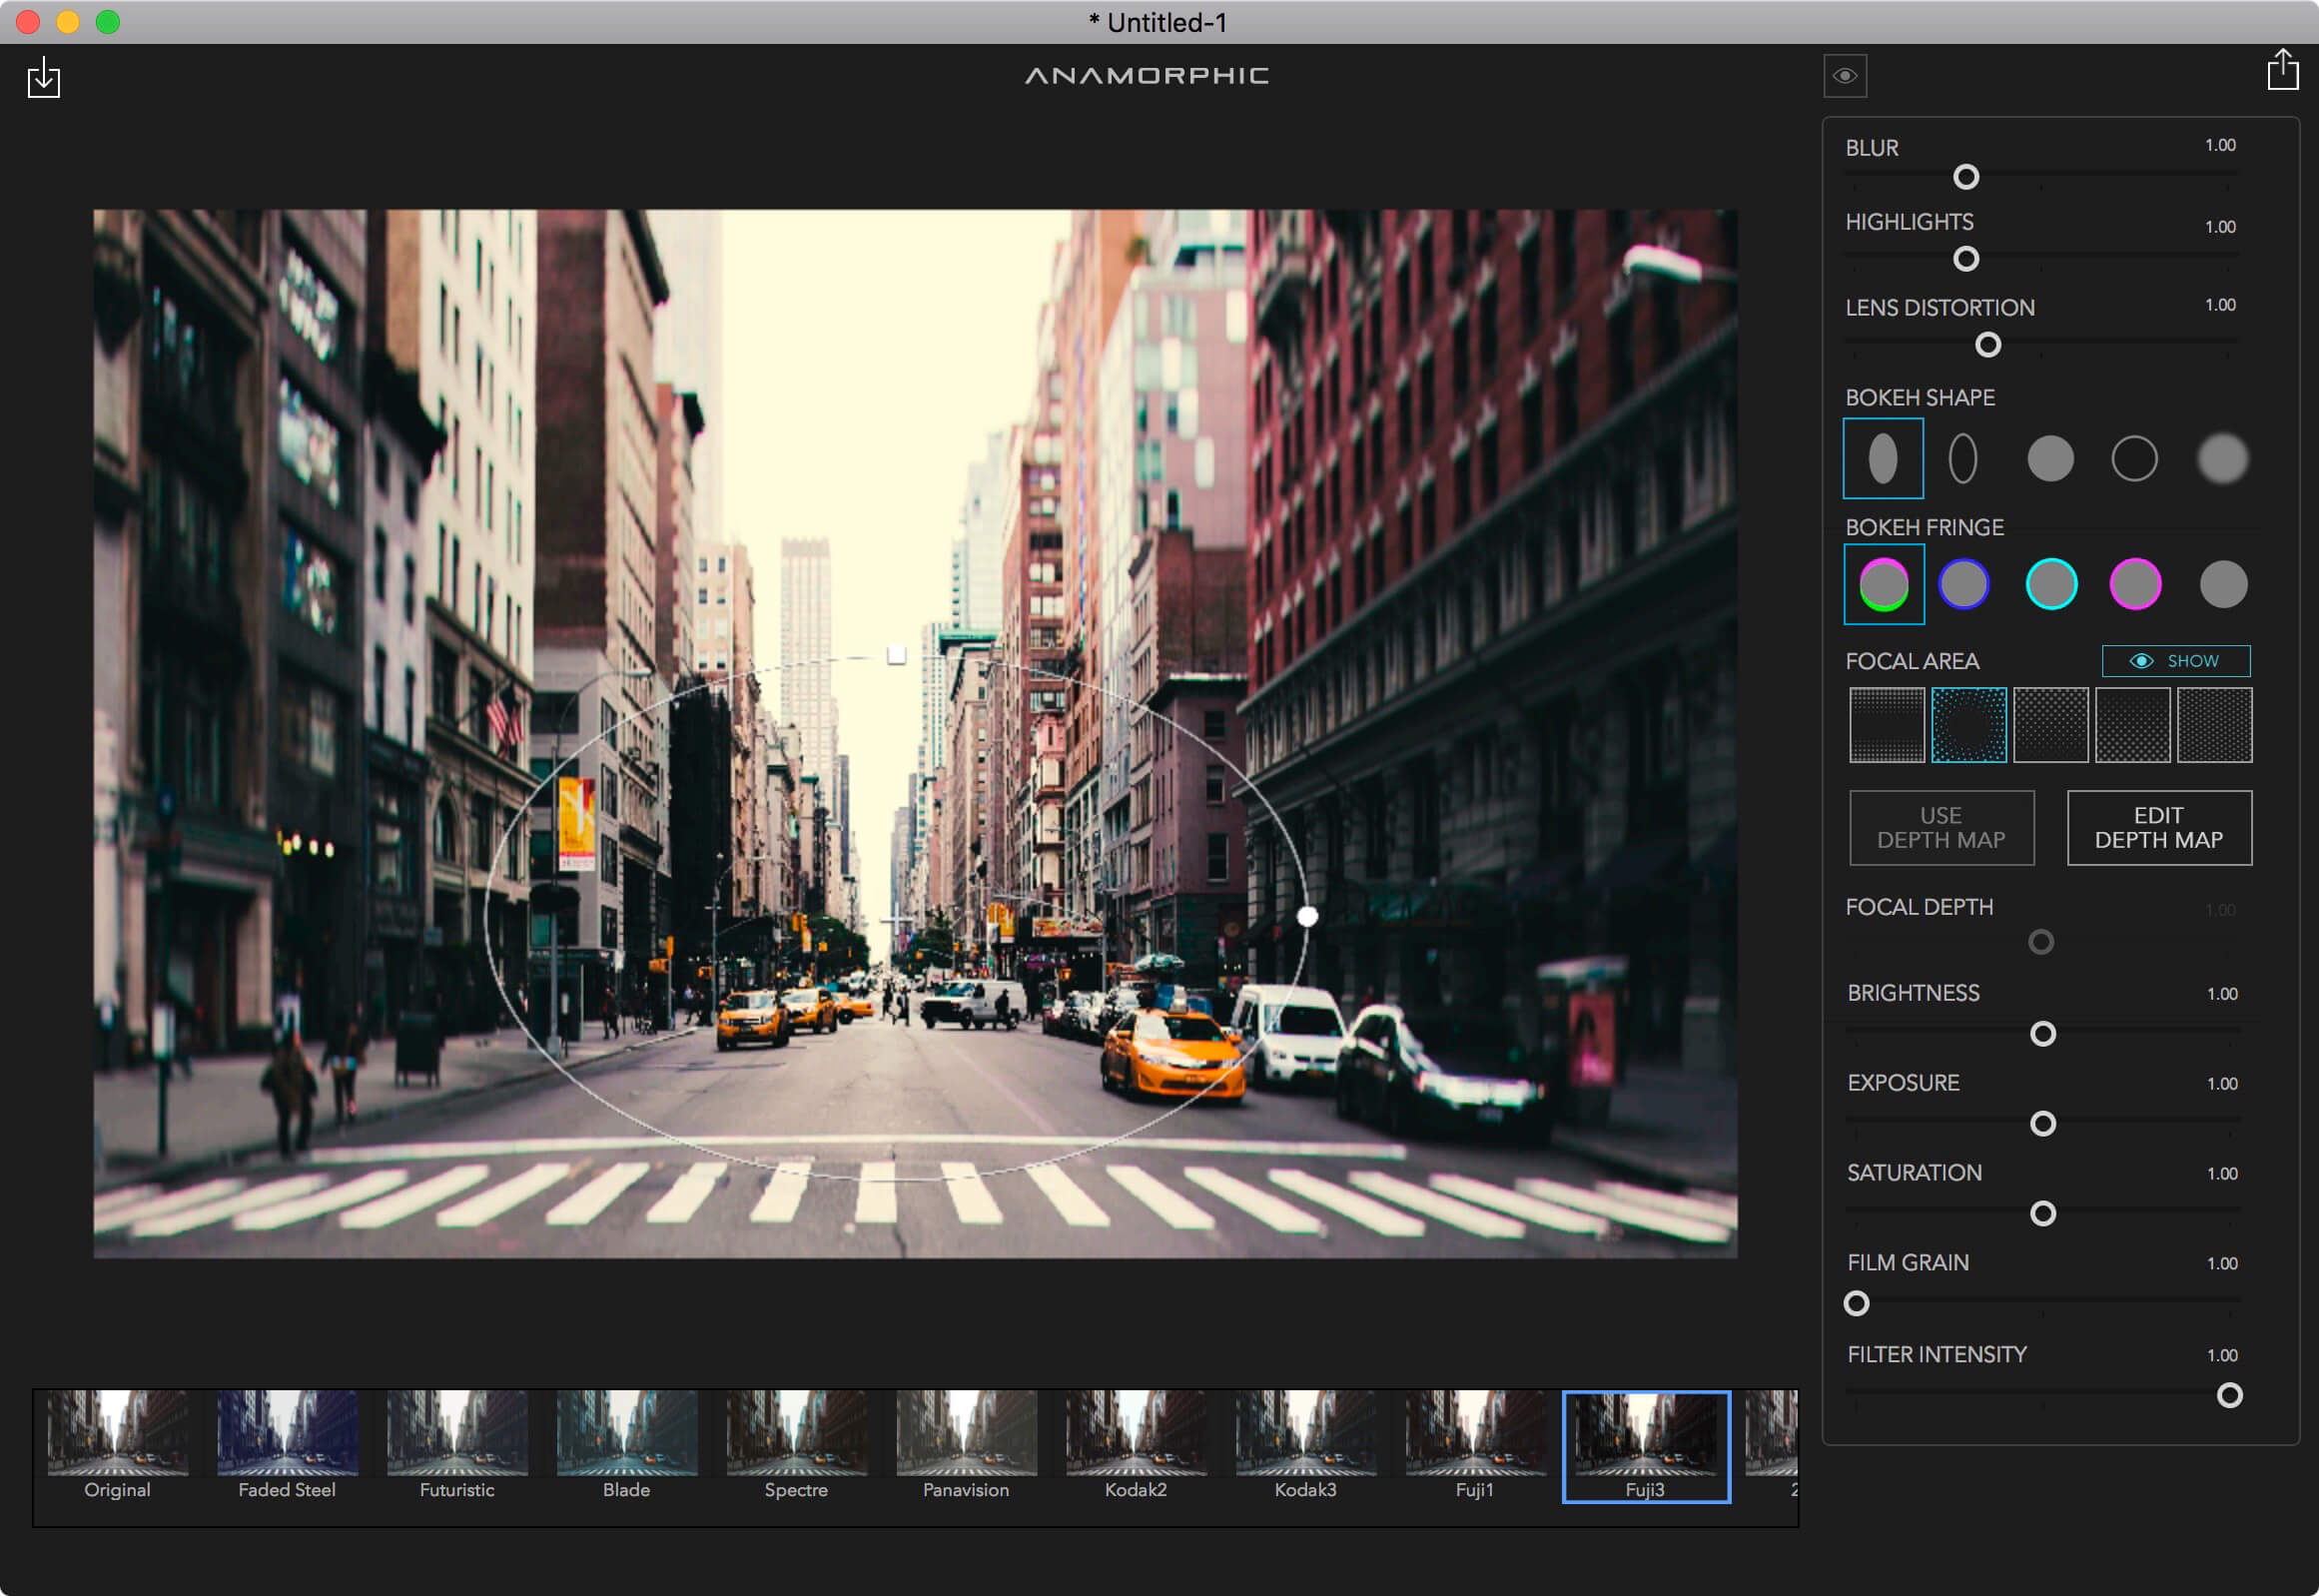Screen dimensions: 2319x1596
Task: Choose blue bokeh fringe swatch
Action: [1963, 584]
